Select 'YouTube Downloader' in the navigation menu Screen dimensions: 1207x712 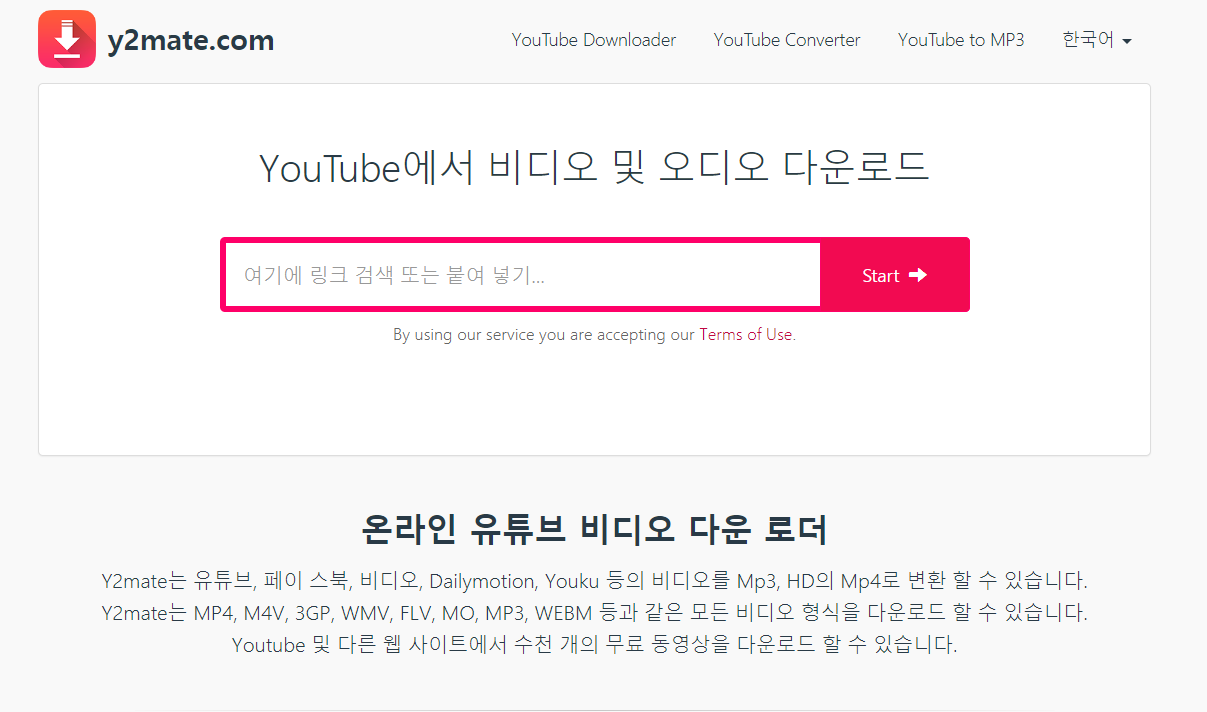click(593, 40)
